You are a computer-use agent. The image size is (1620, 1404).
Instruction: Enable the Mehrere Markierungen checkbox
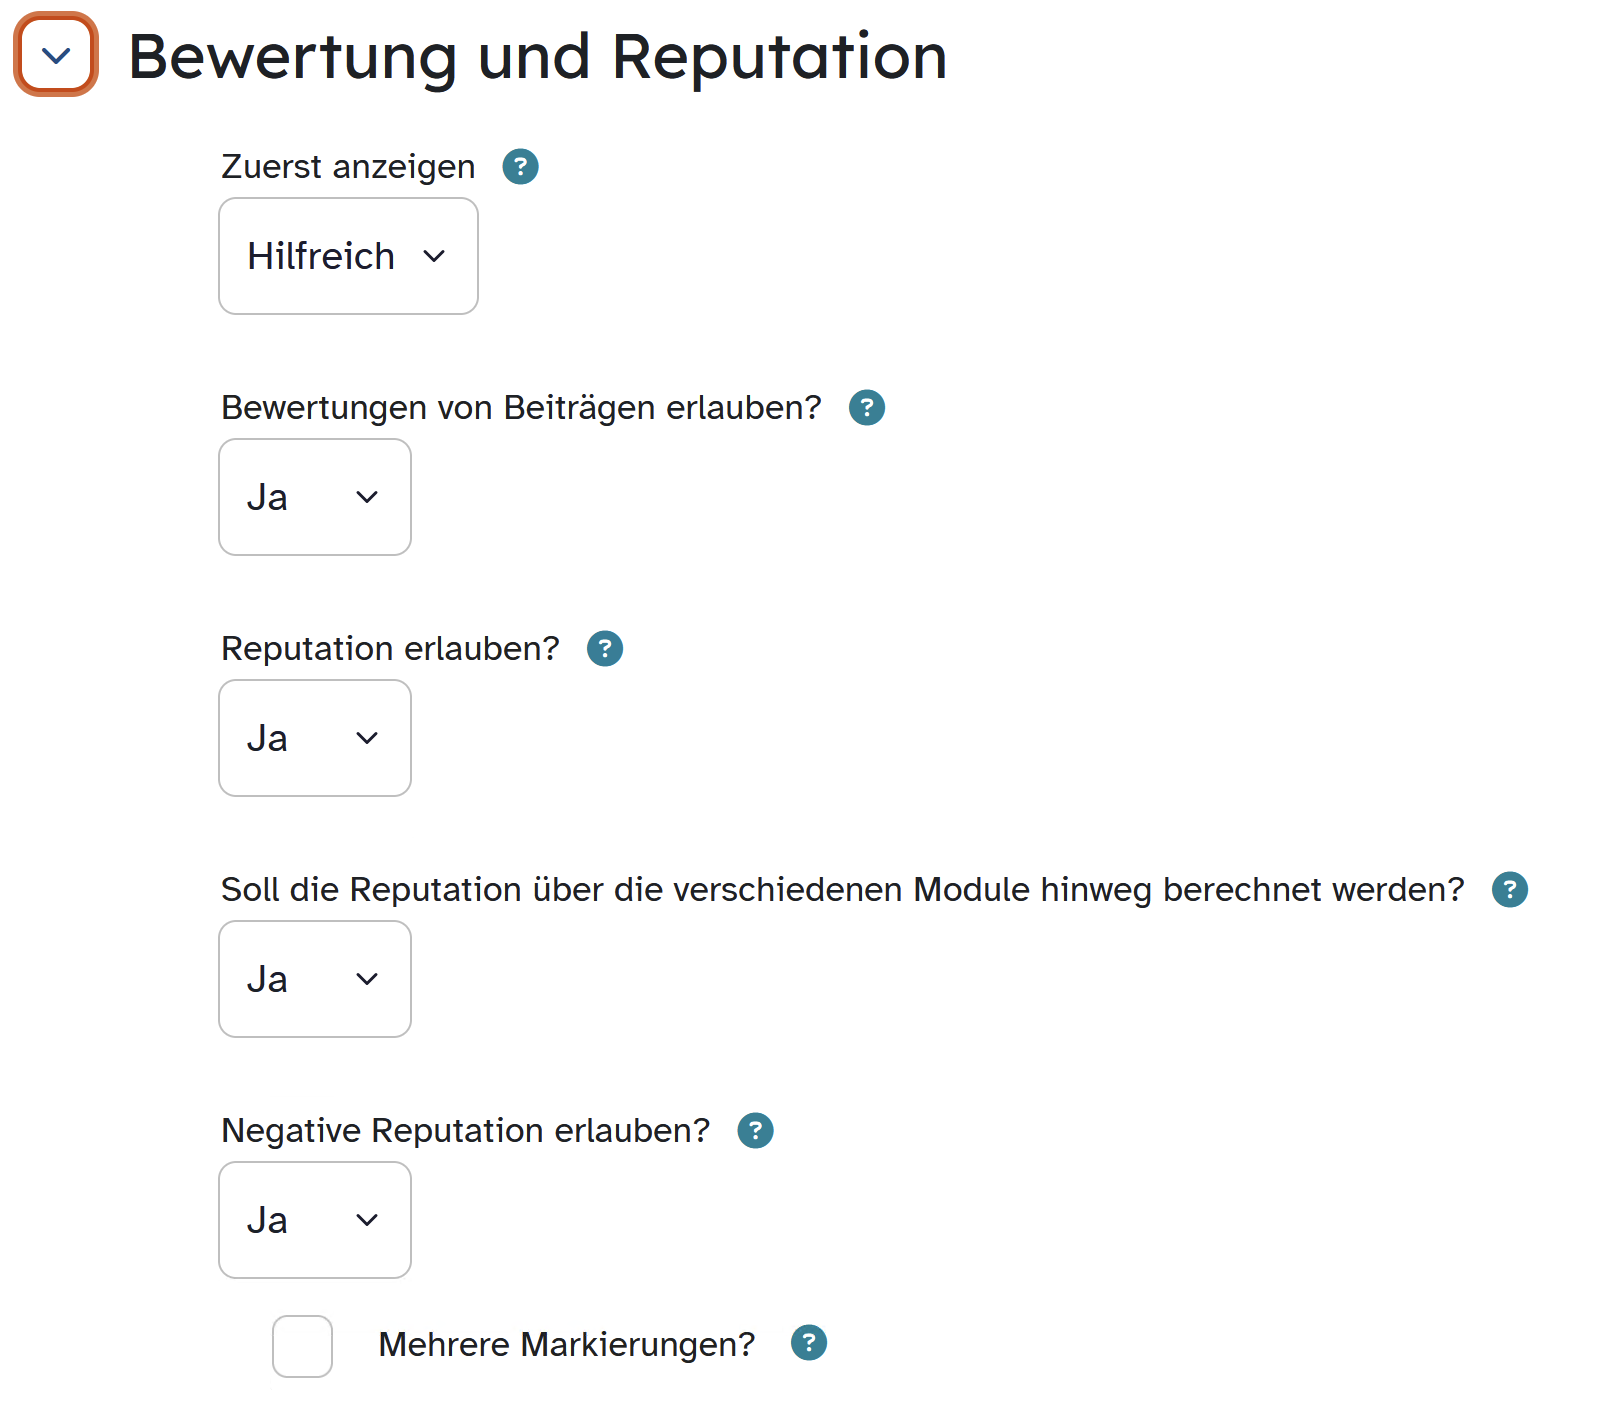pos(302,1346)
